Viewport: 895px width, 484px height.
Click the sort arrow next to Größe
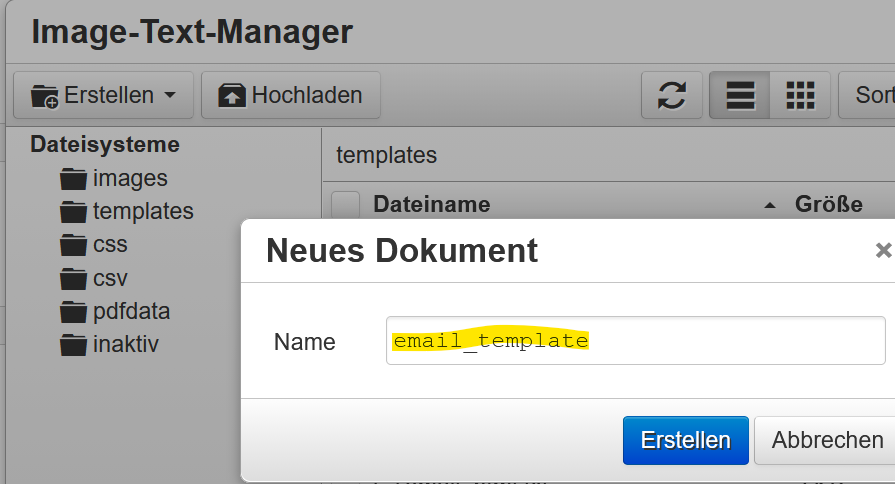tap(769, 206)
